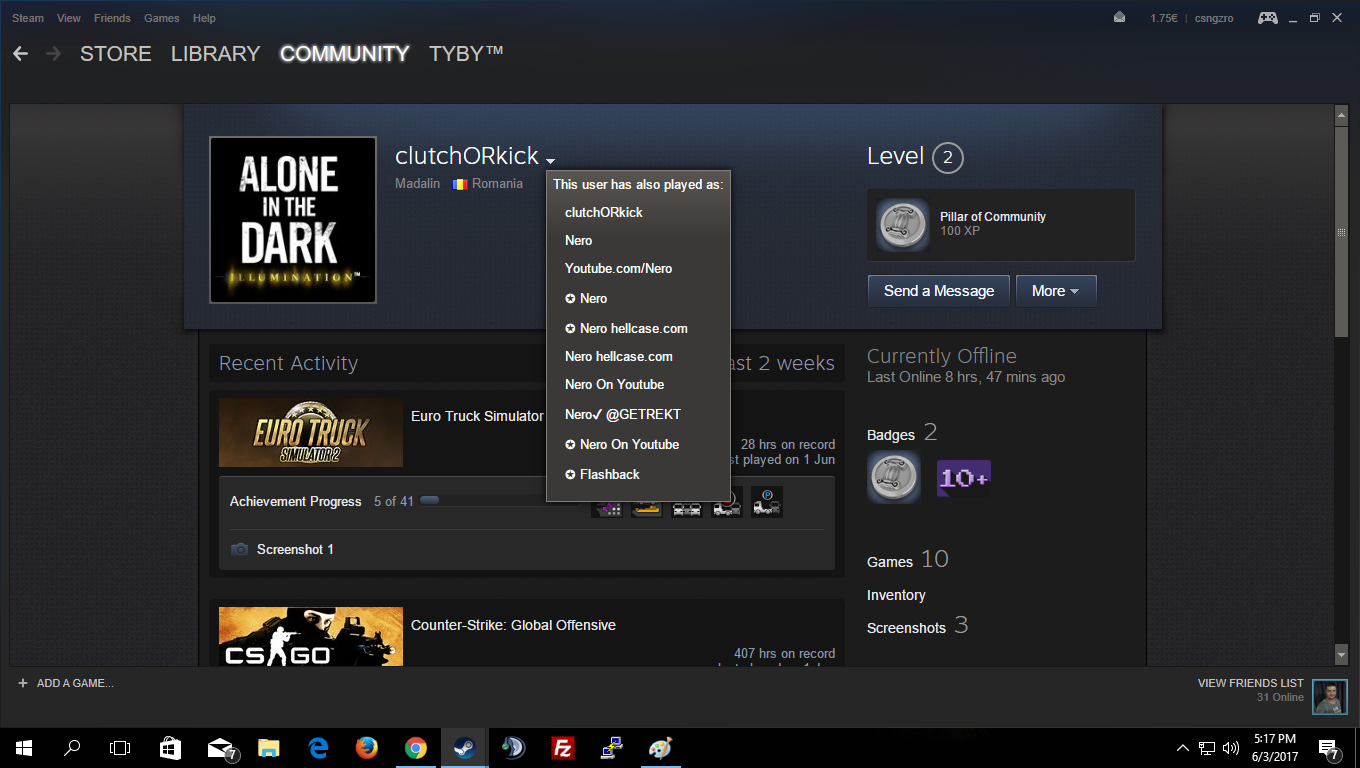Collapse the username history dropdown arrow
This screenshot has width=1360, height=768.
click(550, 160)
